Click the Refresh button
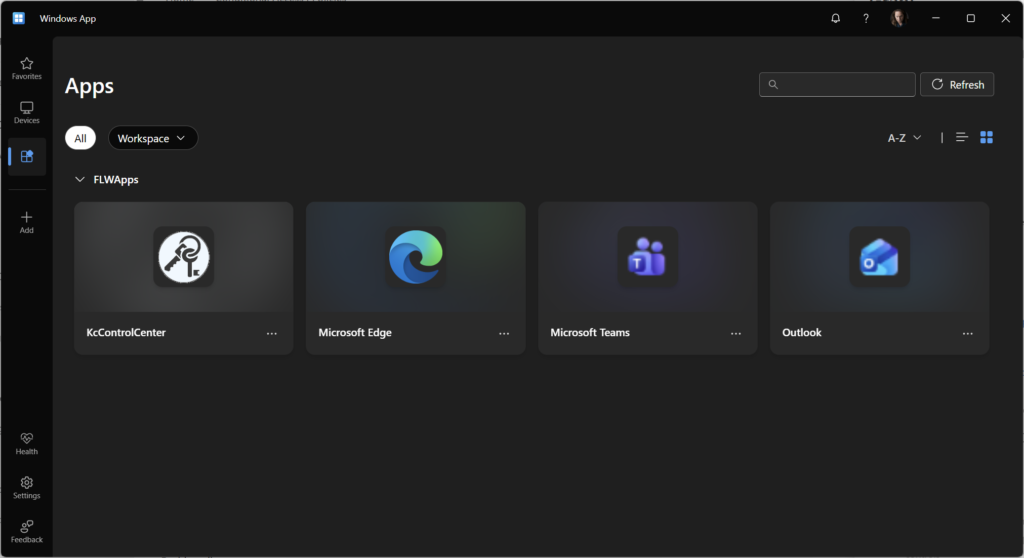 (957, 85)
